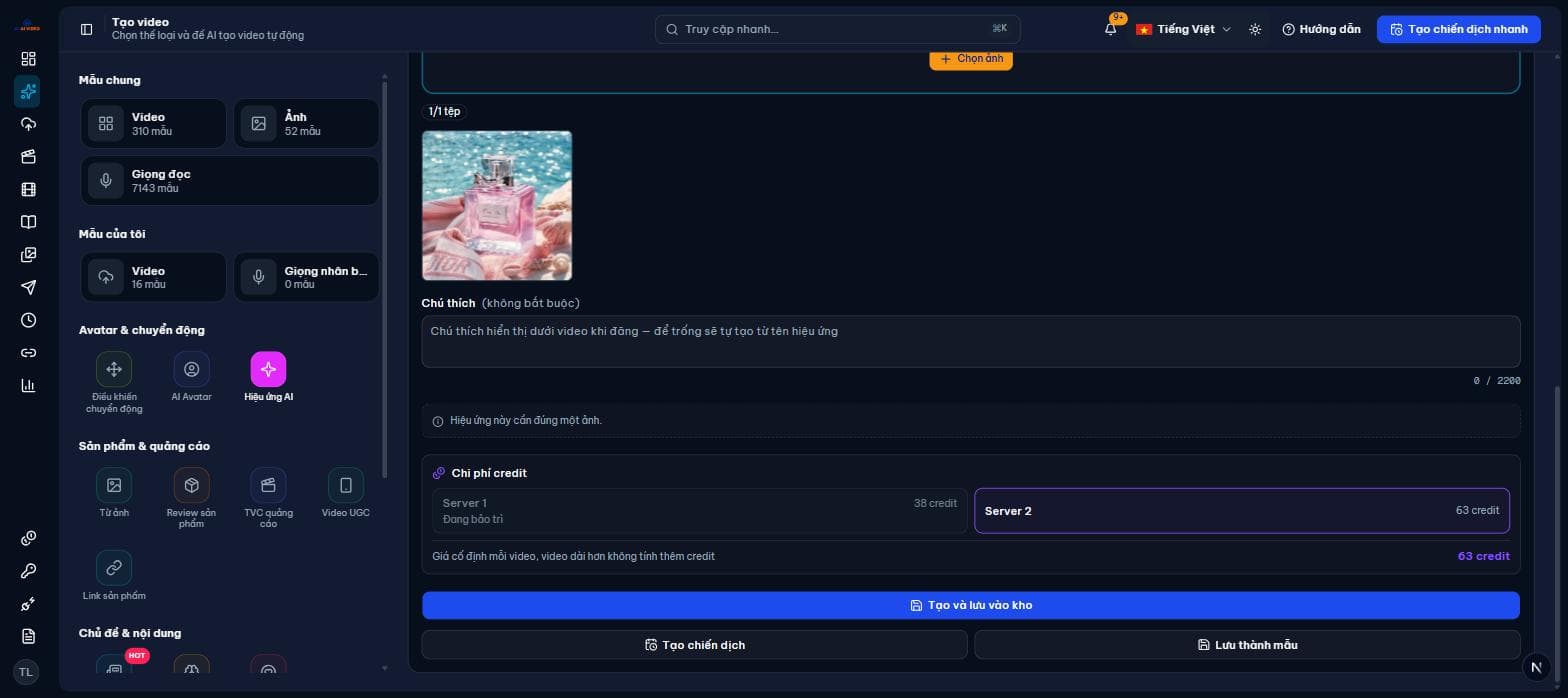1568x698 pixels.
Task: Open the document icon in left rail
Action: 28,636
